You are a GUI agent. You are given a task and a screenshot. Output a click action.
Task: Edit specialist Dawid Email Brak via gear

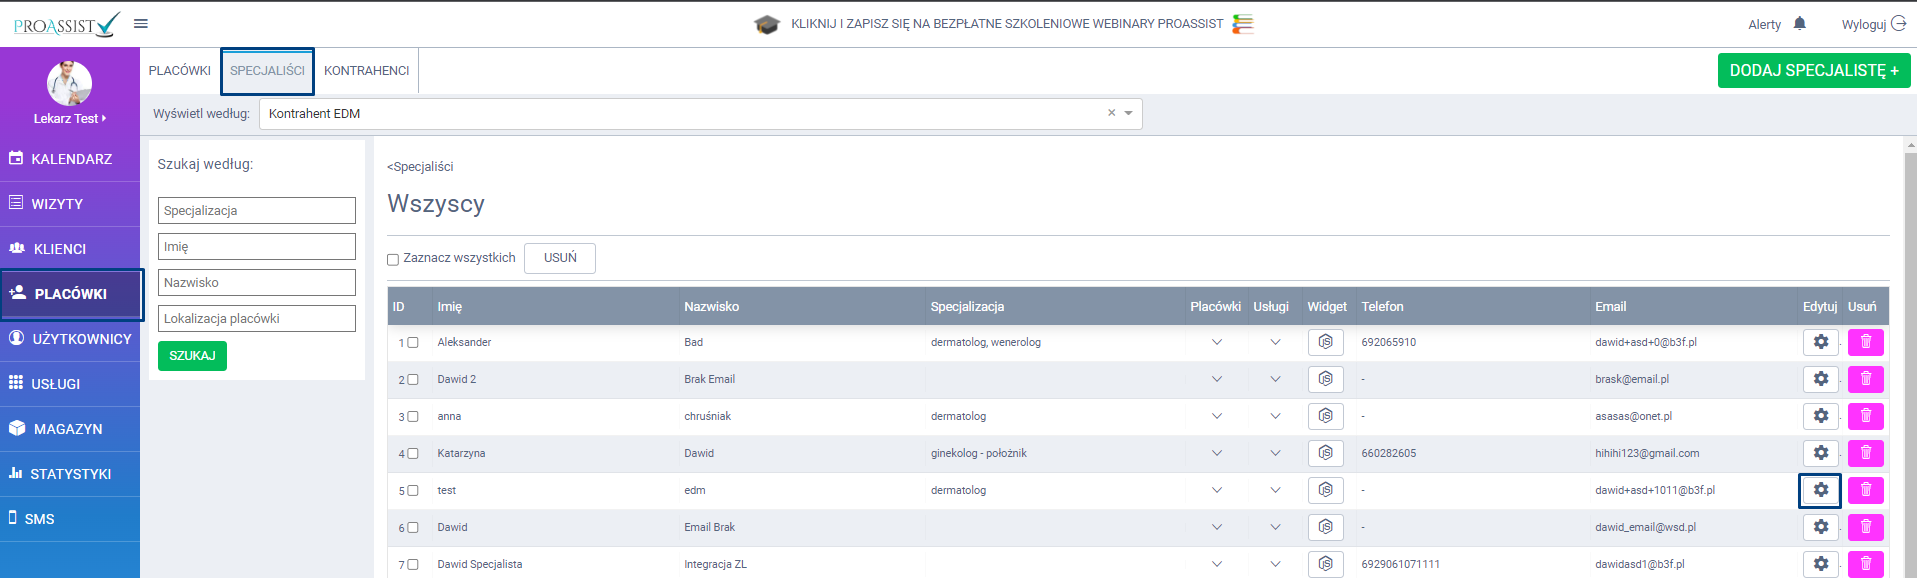pos(1821,527)
